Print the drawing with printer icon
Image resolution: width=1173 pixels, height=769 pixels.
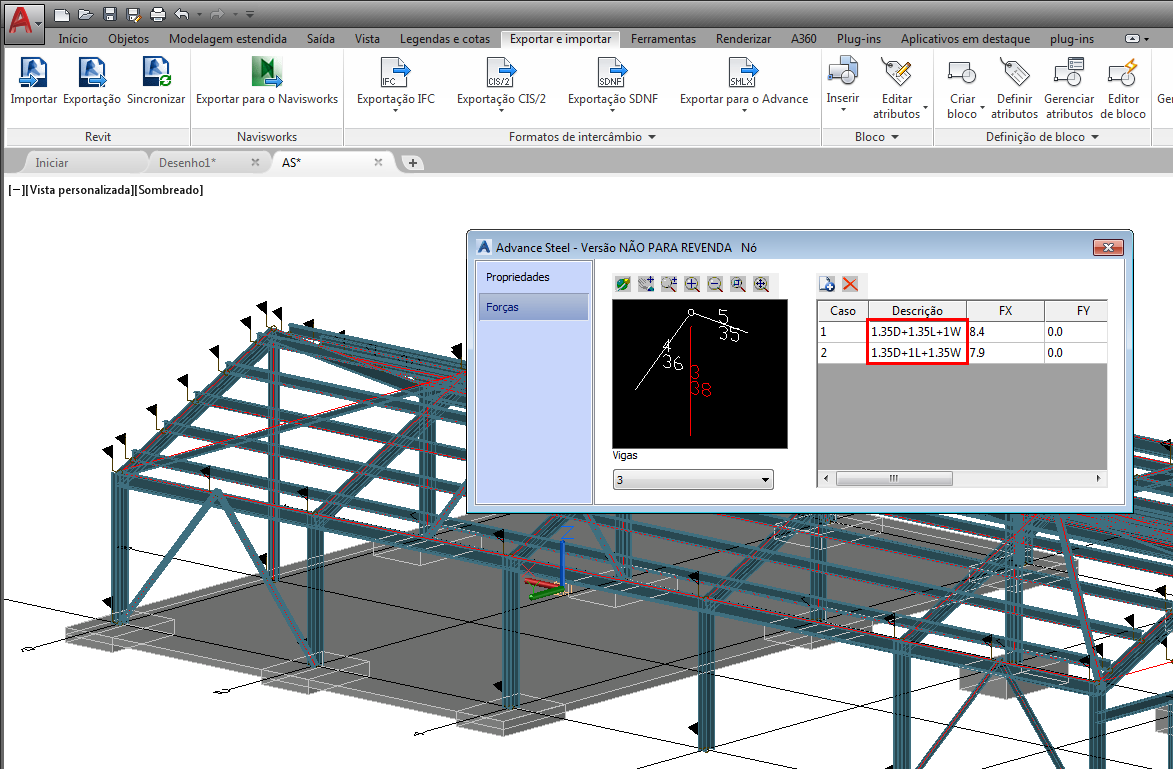coord(158,13)
